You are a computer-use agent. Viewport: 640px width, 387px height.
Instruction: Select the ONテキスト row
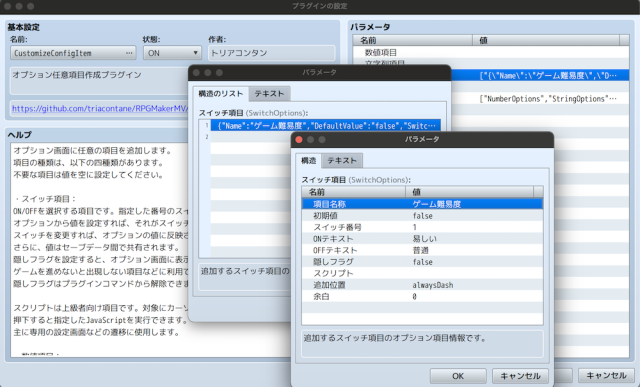[422, 238]
